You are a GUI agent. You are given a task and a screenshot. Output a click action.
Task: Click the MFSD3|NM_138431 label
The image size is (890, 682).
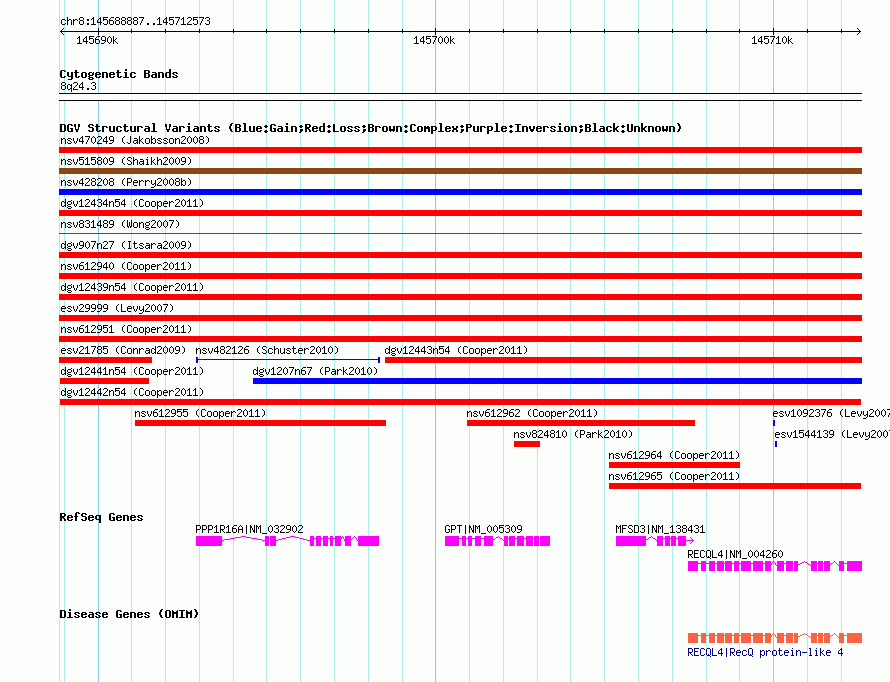(660, 529)
